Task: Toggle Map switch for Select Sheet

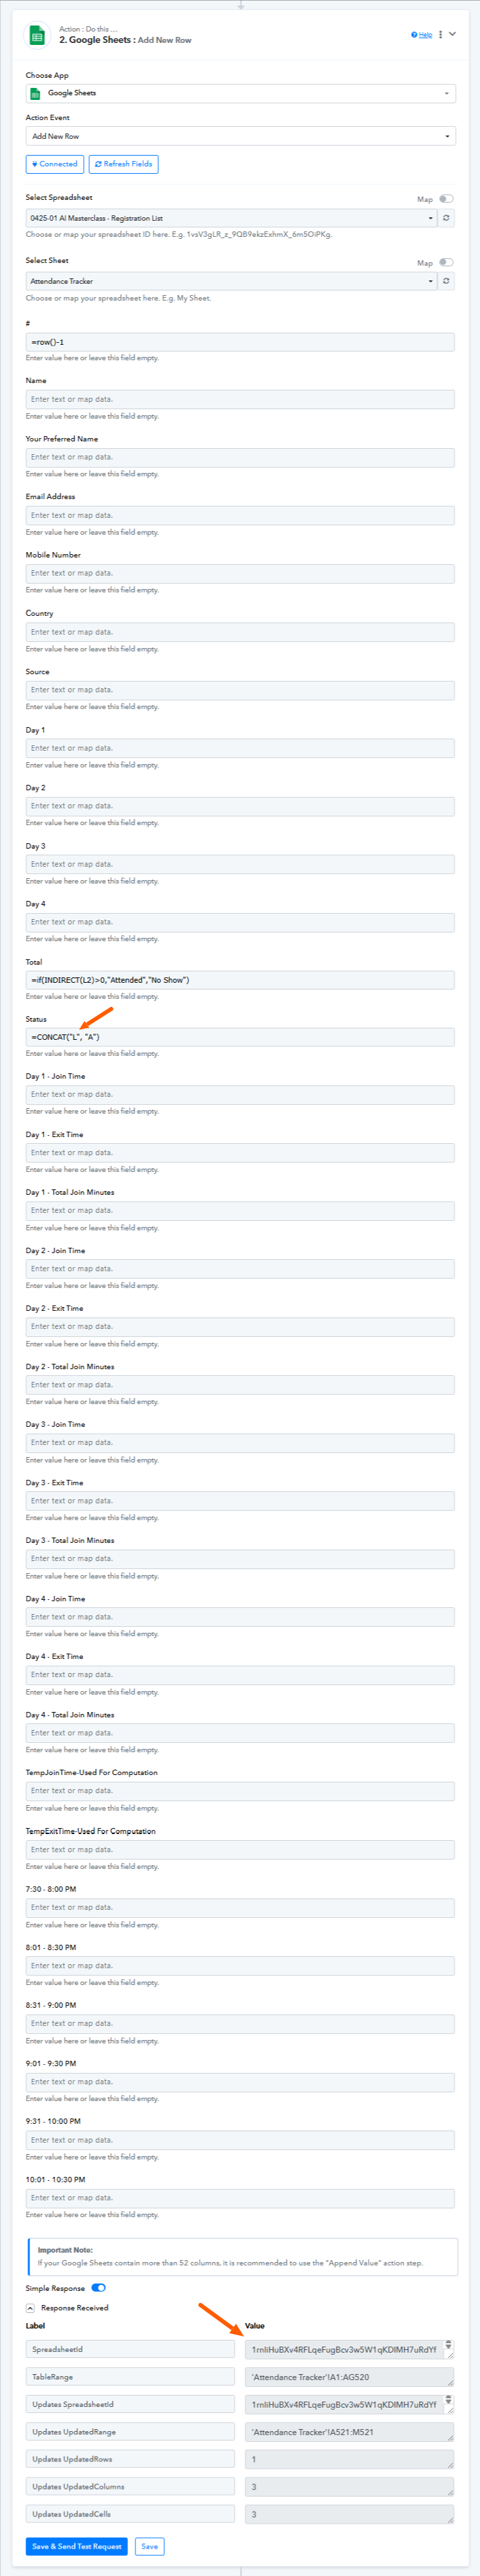Action: 446,262
